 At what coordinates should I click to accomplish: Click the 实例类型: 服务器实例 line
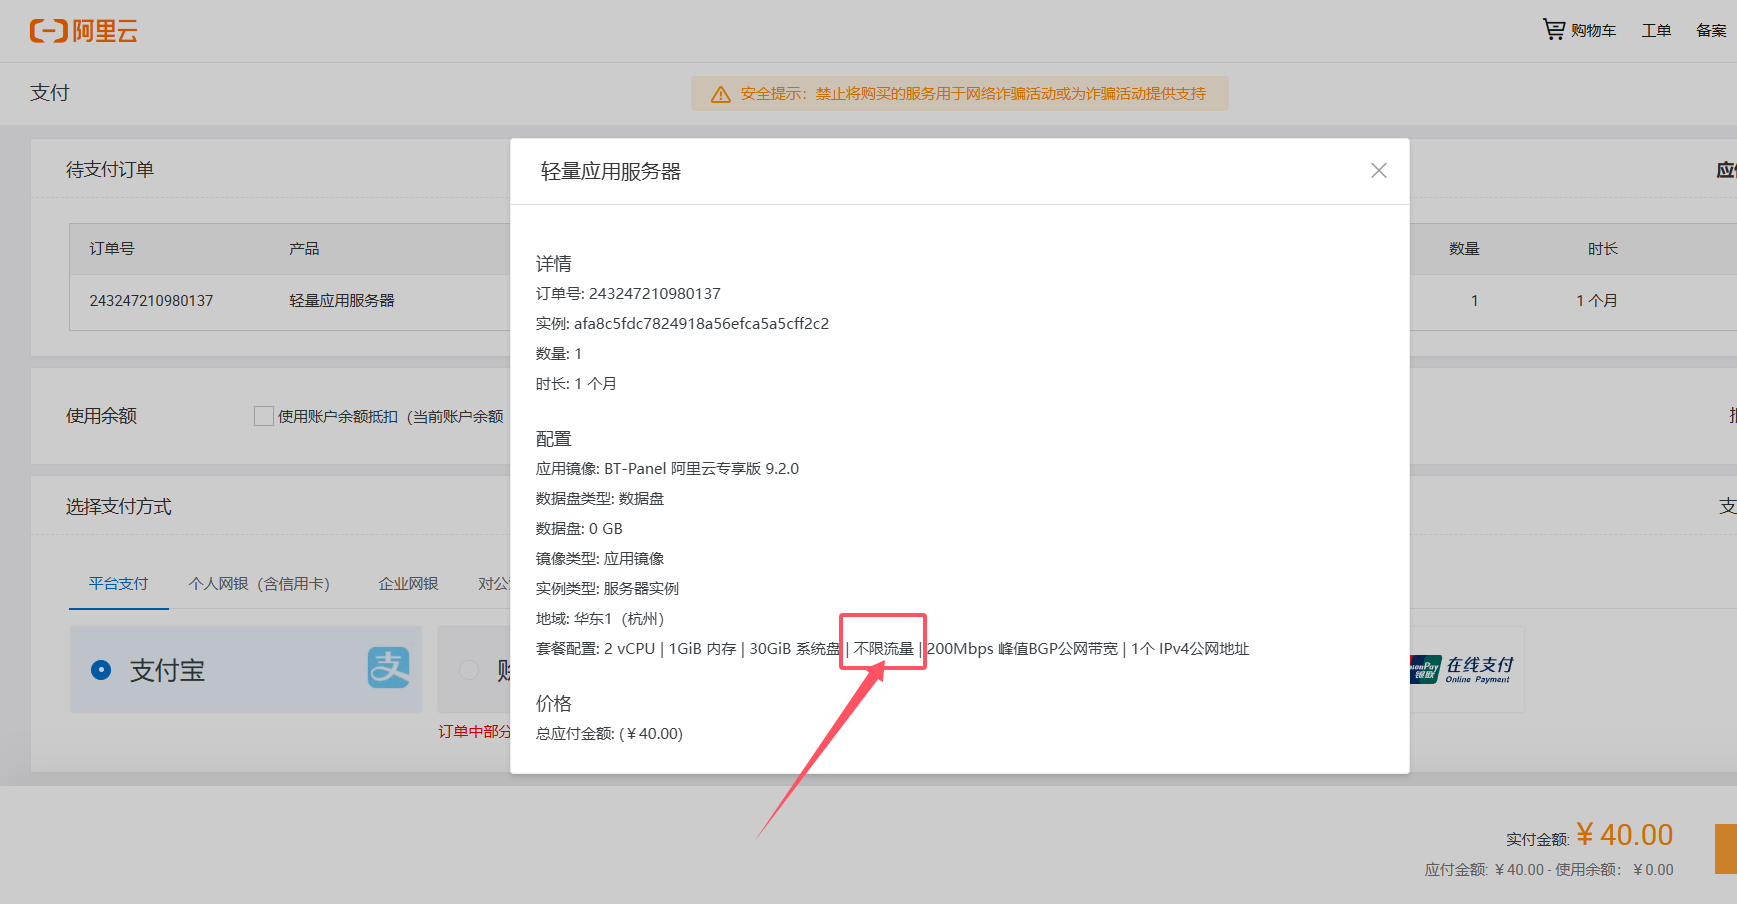click(607, 589)
